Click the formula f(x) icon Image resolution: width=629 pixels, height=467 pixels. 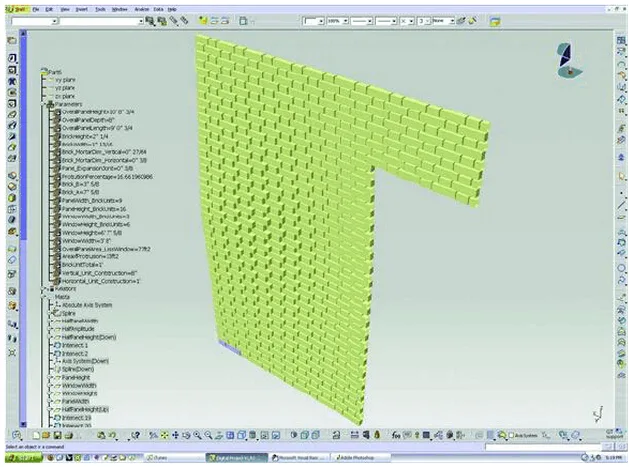click(396, 435)
